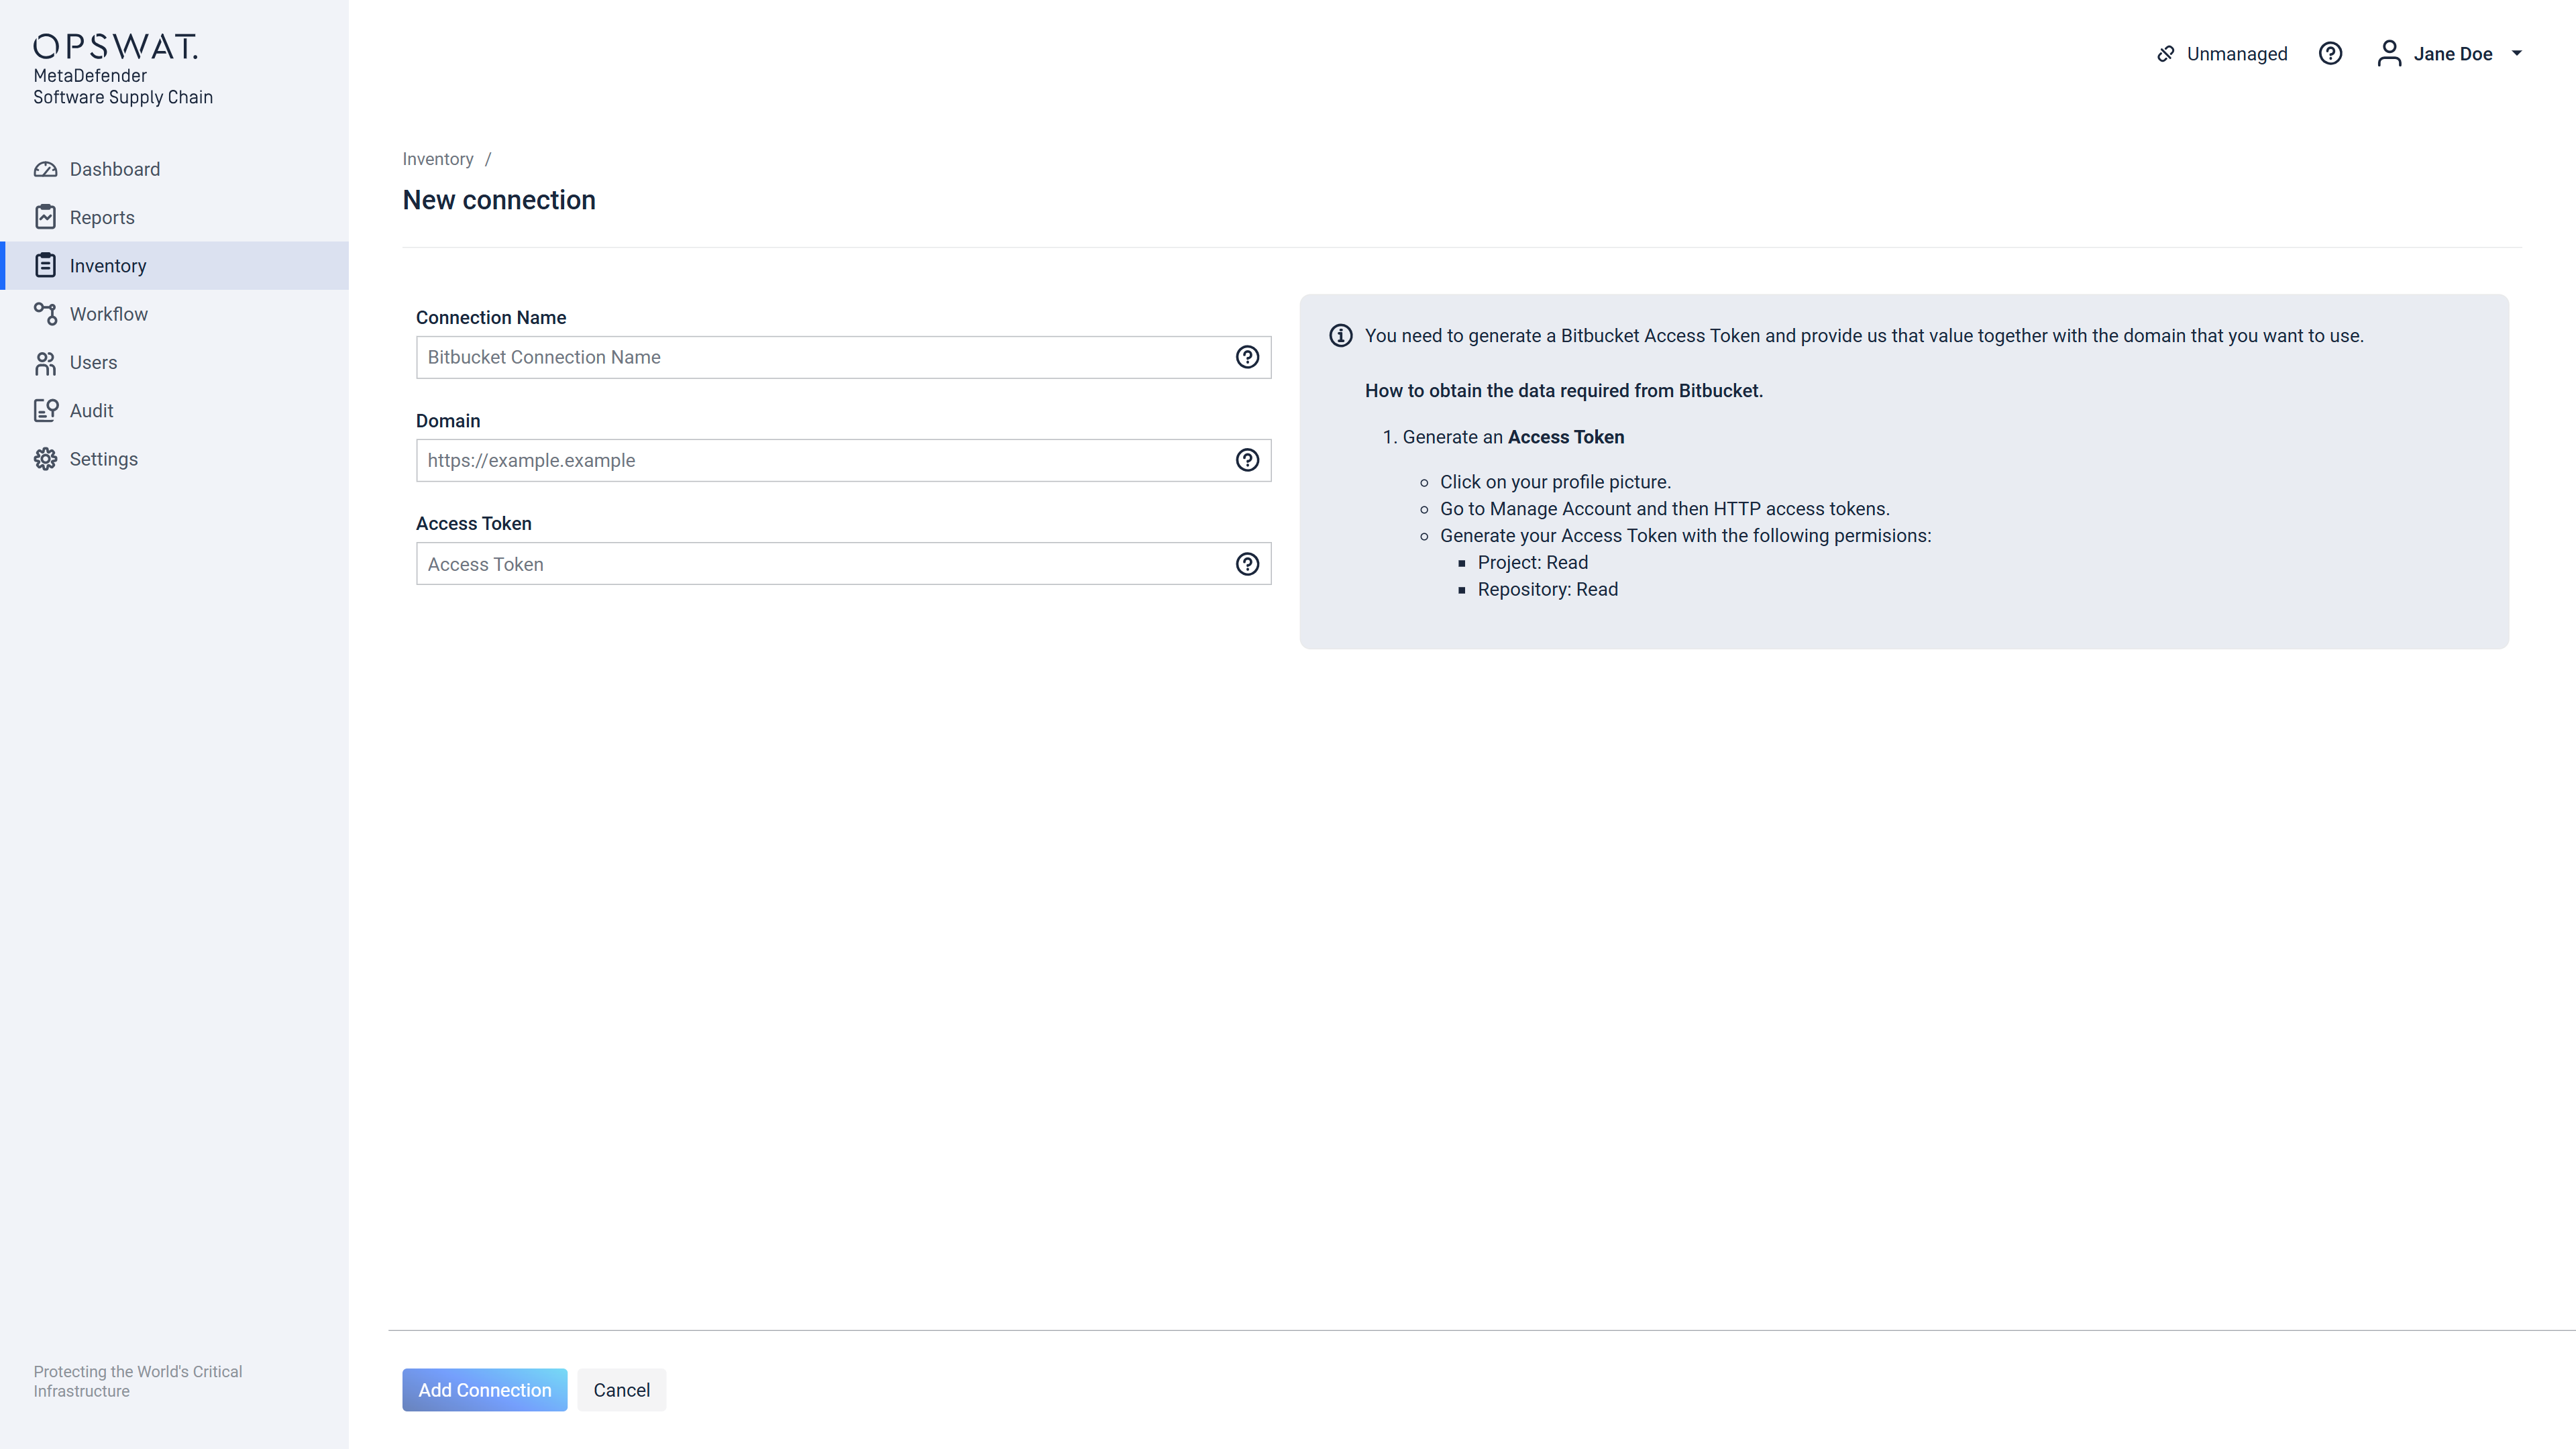Click the Workflow nodes icon
2576x1449 pixels.
[45, 314]
